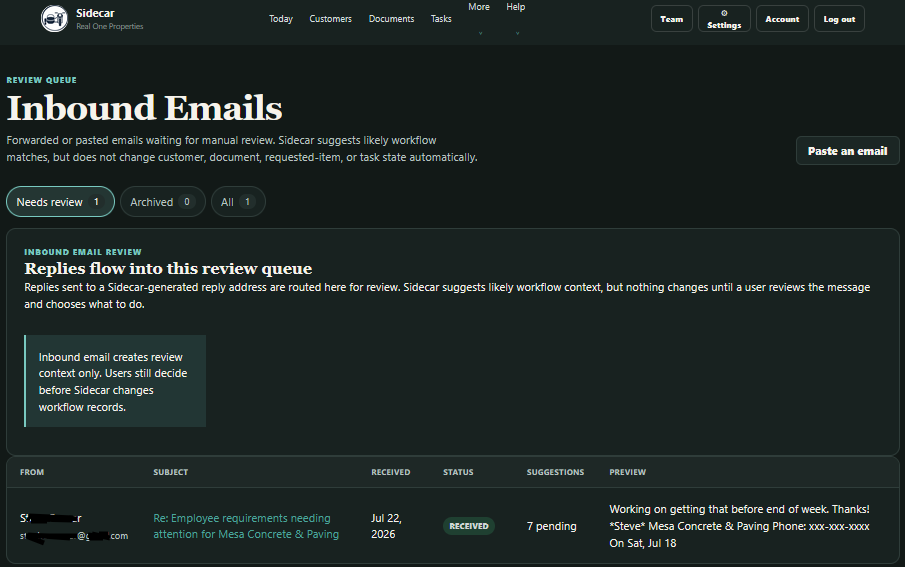
Task: Open the Account page
Action: tap(782, 19)
